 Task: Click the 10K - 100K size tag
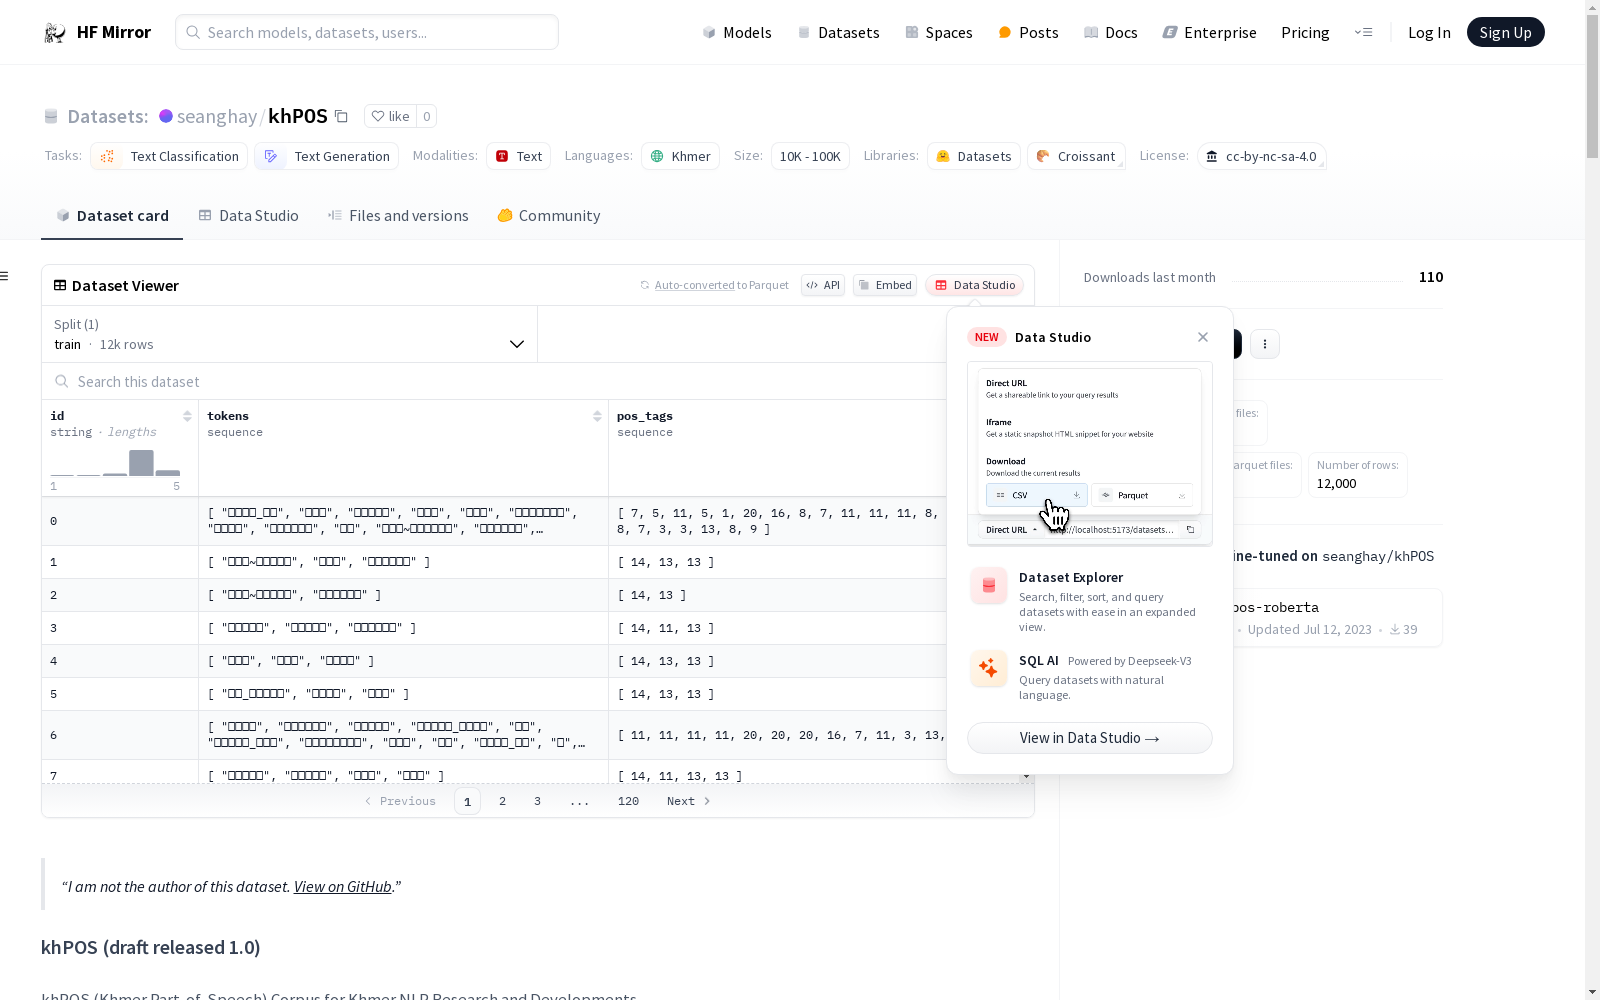coord(810,156)
